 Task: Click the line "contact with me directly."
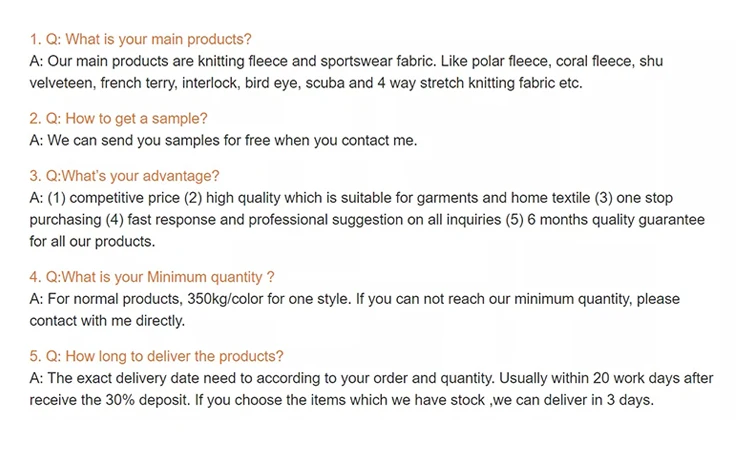pyautogui.click(x=107, y=321)
